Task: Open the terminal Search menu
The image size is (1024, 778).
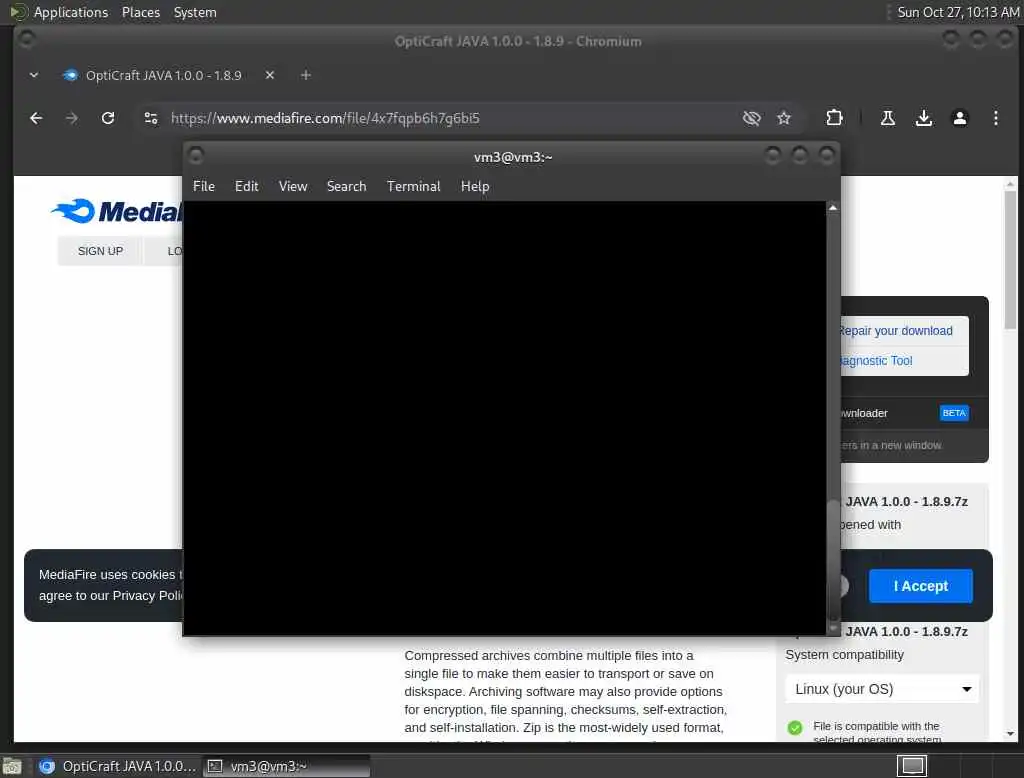Action: (346, 186)
